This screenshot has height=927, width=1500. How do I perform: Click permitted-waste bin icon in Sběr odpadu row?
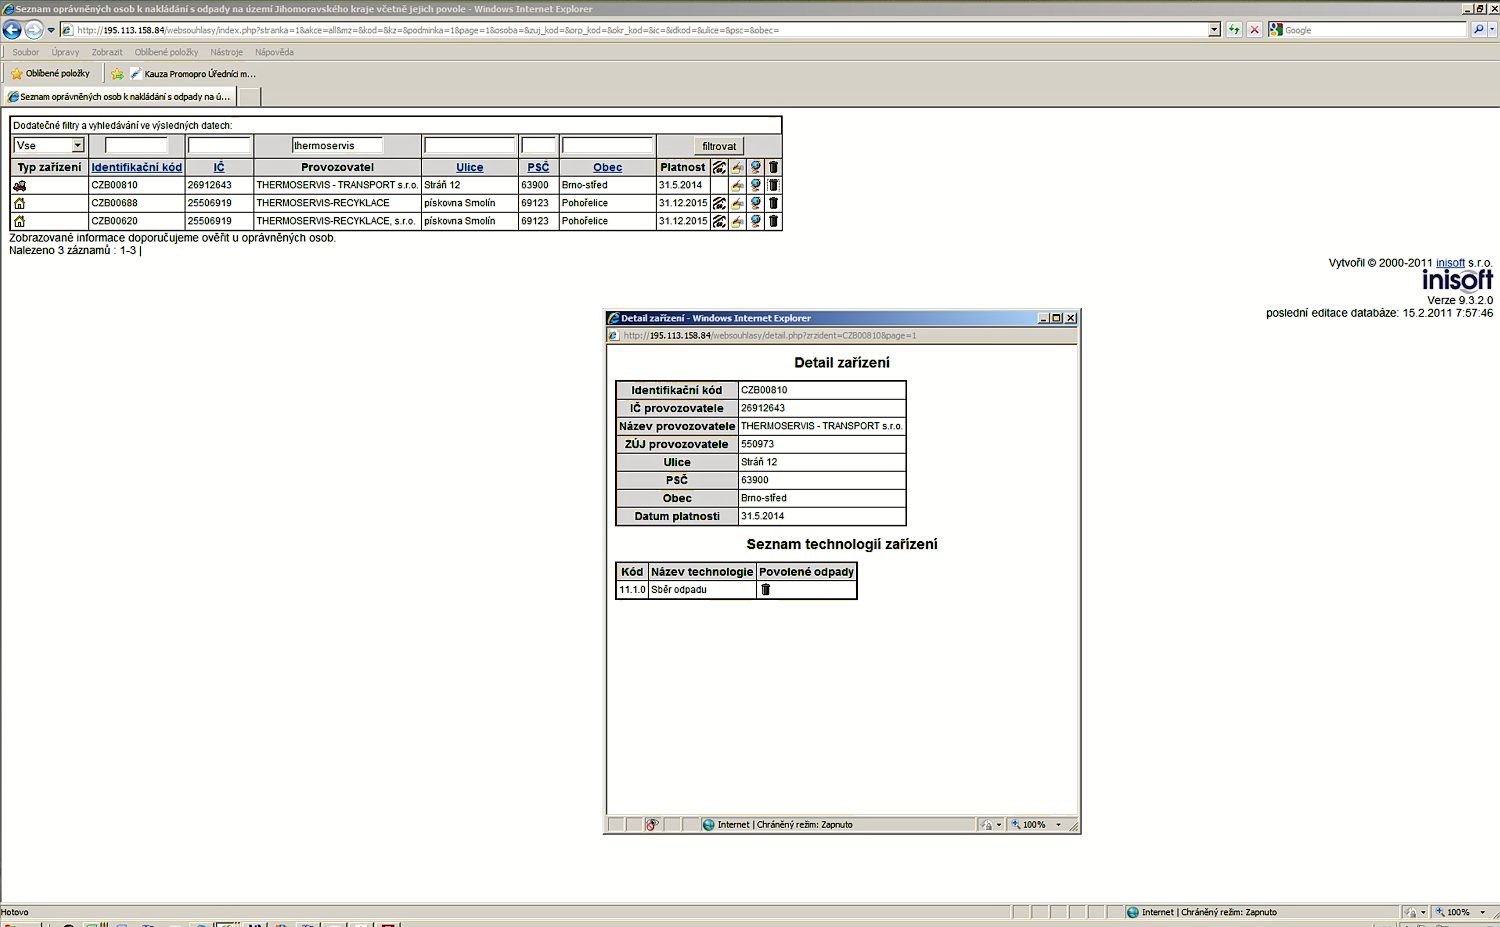[766, 590]
